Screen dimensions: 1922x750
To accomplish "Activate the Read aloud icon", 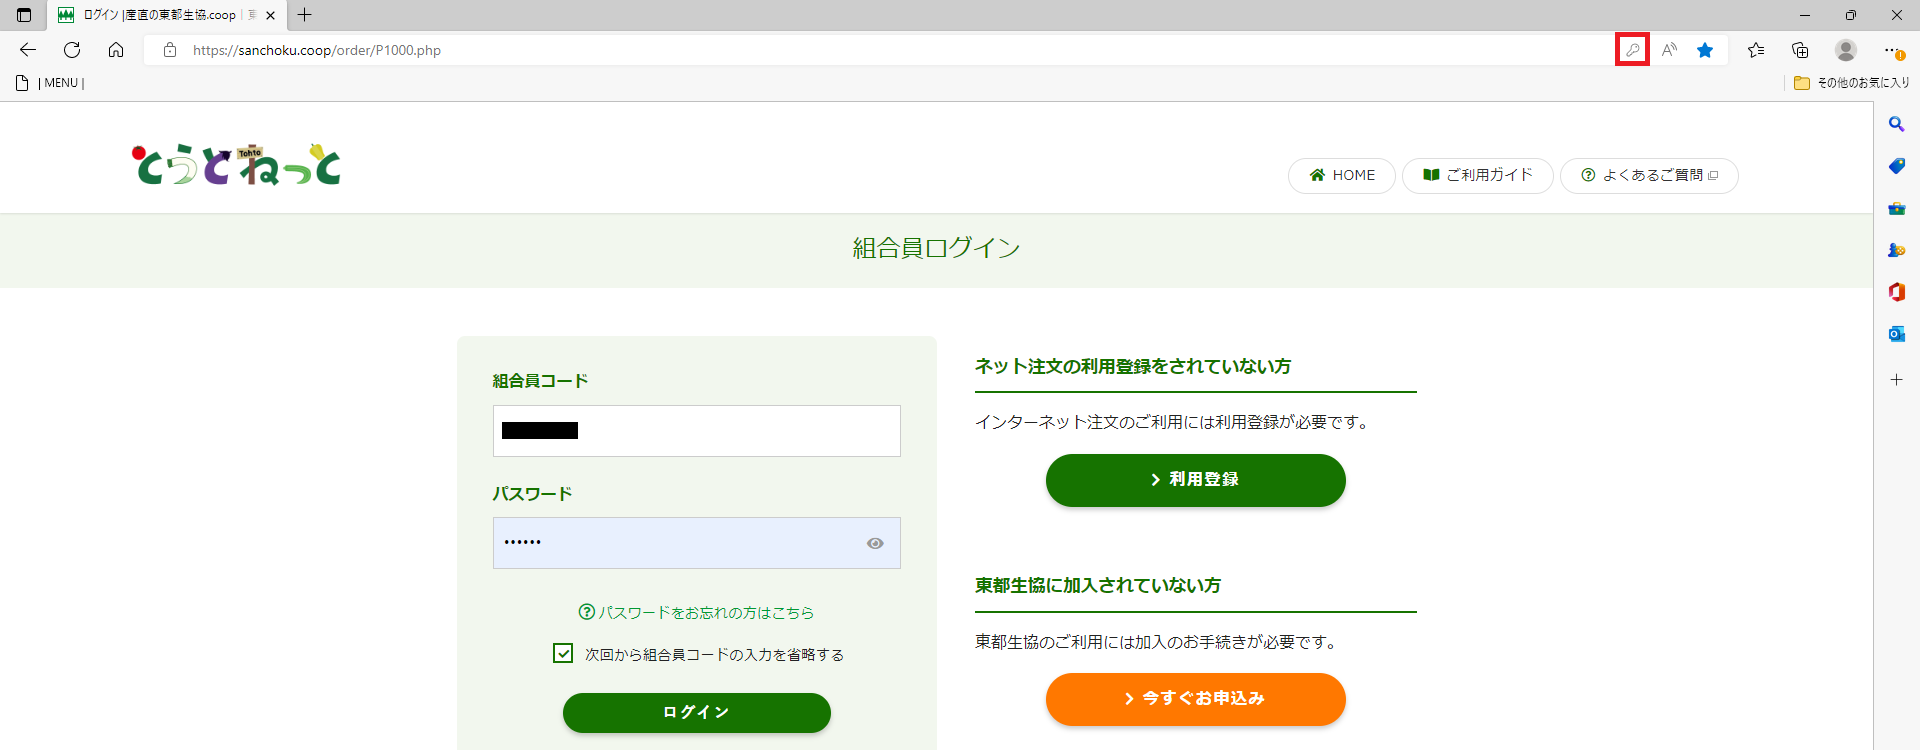I will [x=1669, y=50].
